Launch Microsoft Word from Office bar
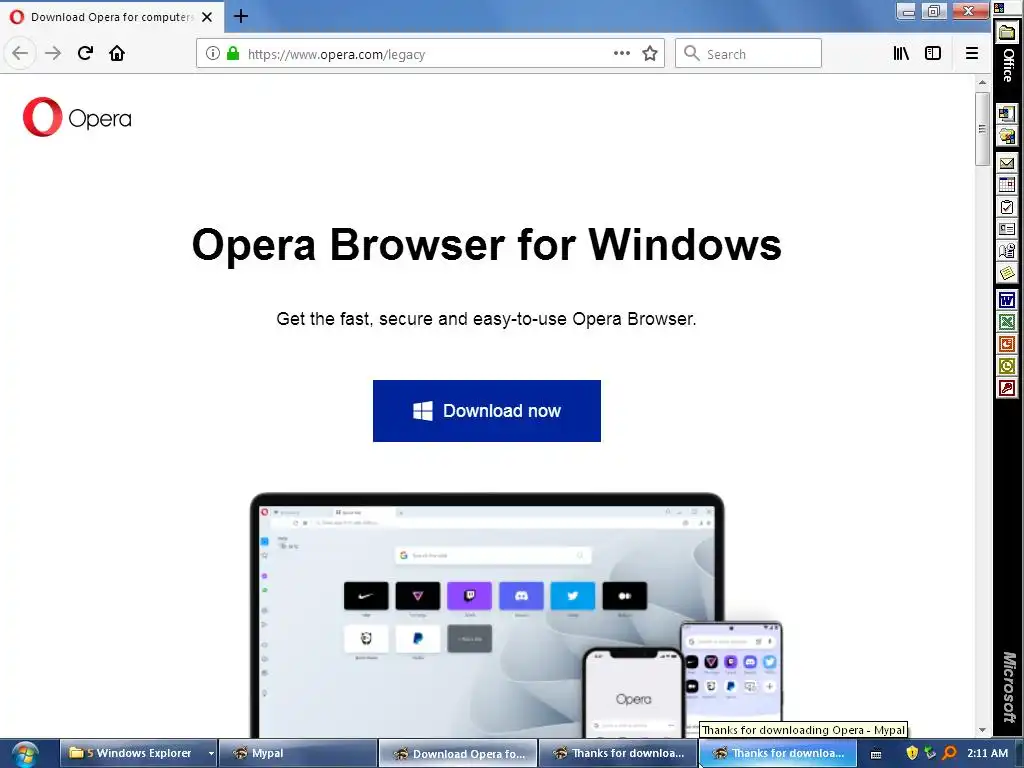Viewport: 1024px width, 768px height. [x=1007, y=300]
